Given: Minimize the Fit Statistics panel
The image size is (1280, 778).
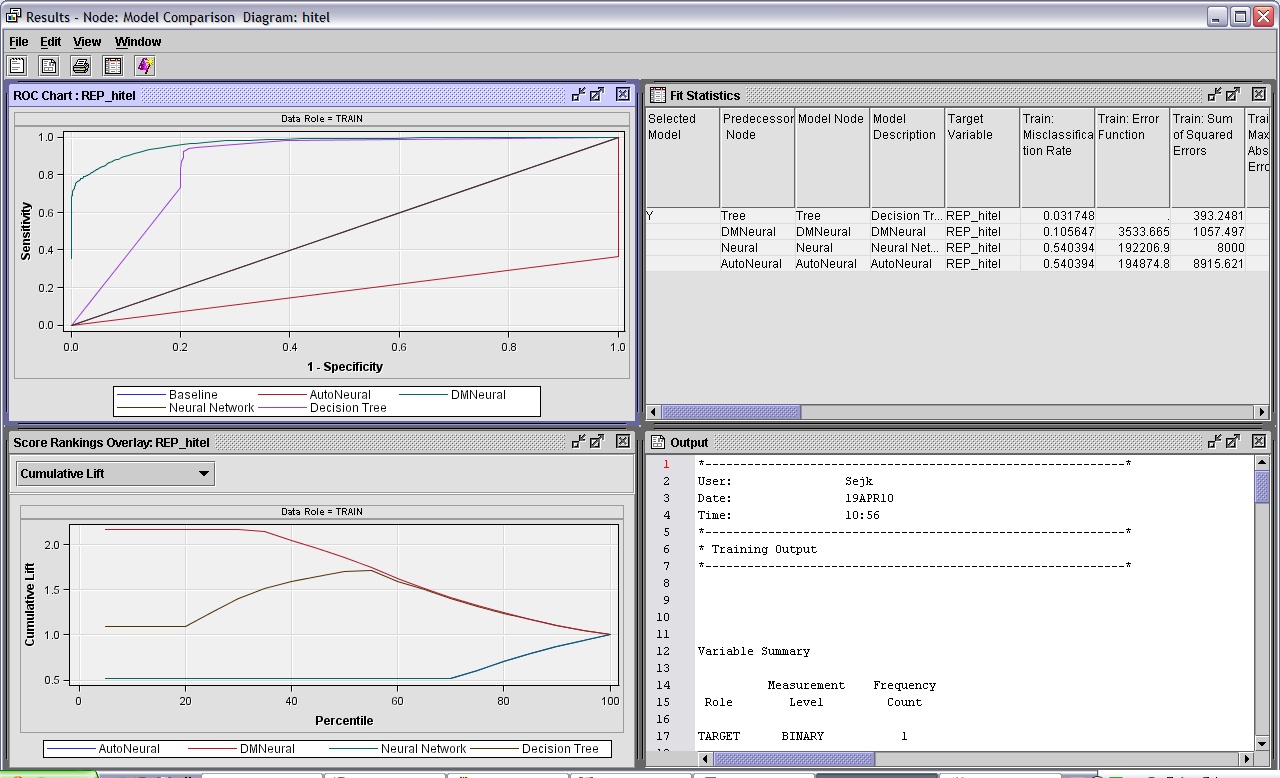Looking at the screenshot, I should tap(1215, 95).
